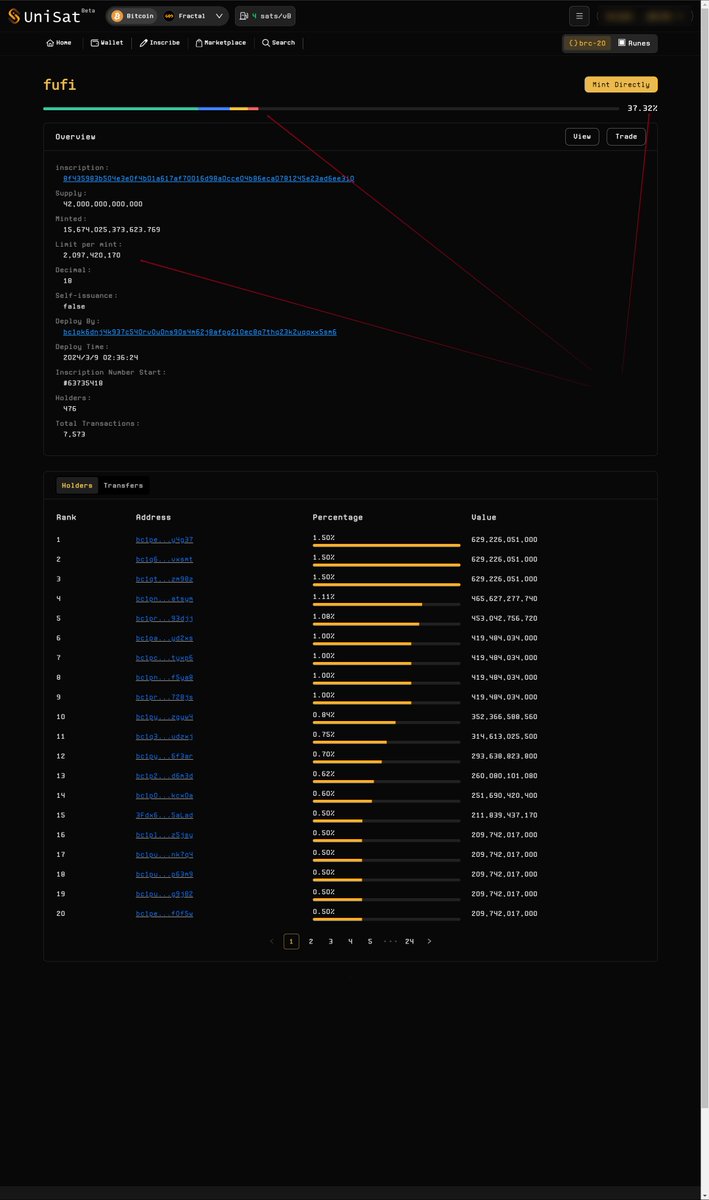Open rank 3 holder address link
The width and height of the screenshot is (709, 1200).
(165, 579)
